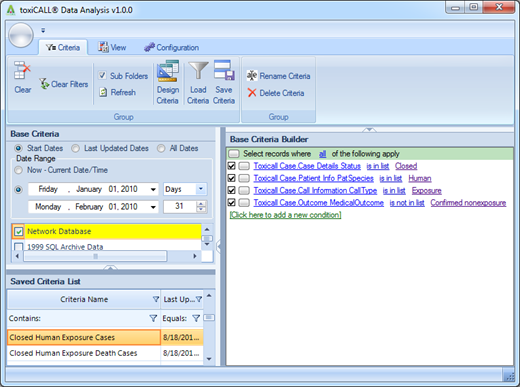Uncheck the PatSpecies condition checkbox
The height and width of the screenshot is (387, 520).
pos(232,178)
